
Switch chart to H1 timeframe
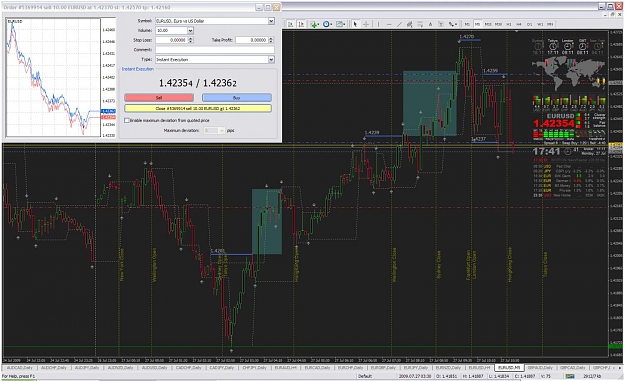point(509,24)
